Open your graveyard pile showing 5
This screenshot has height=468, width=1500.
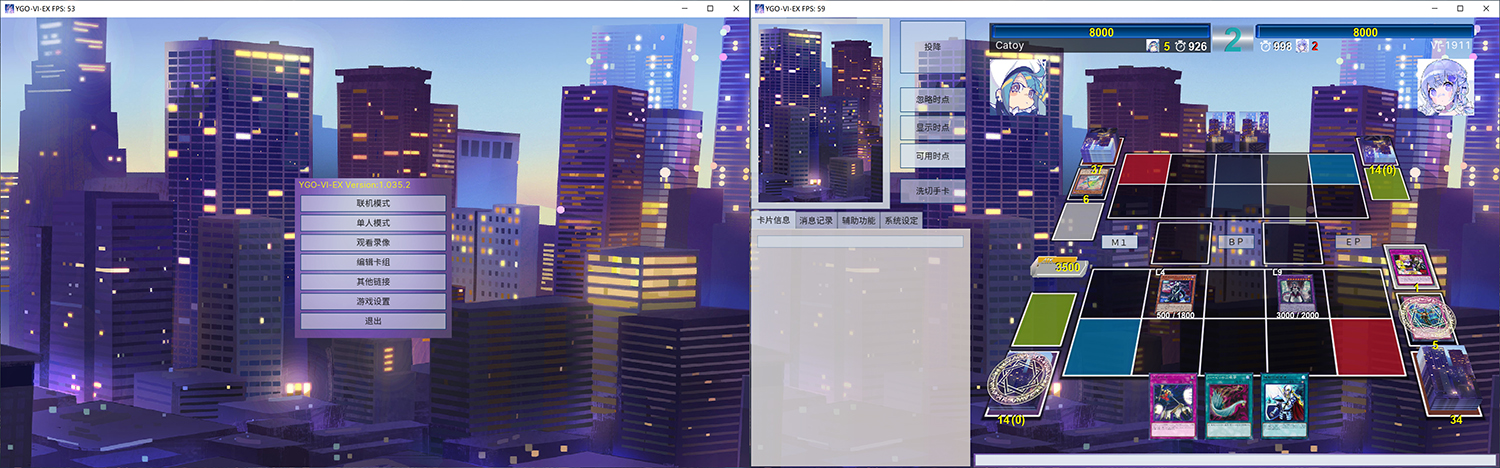[x=1428, y=320]
